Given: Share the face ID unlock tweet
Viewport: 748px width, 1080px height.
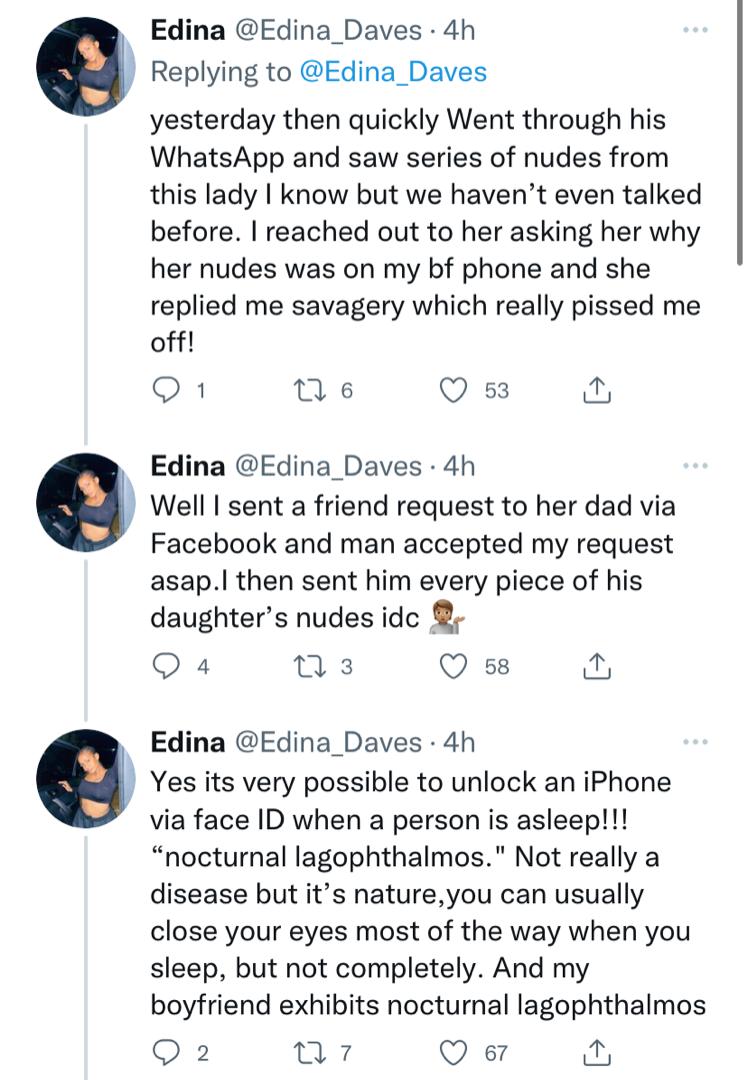Looking at the screenshot, I should point(596,1052).
